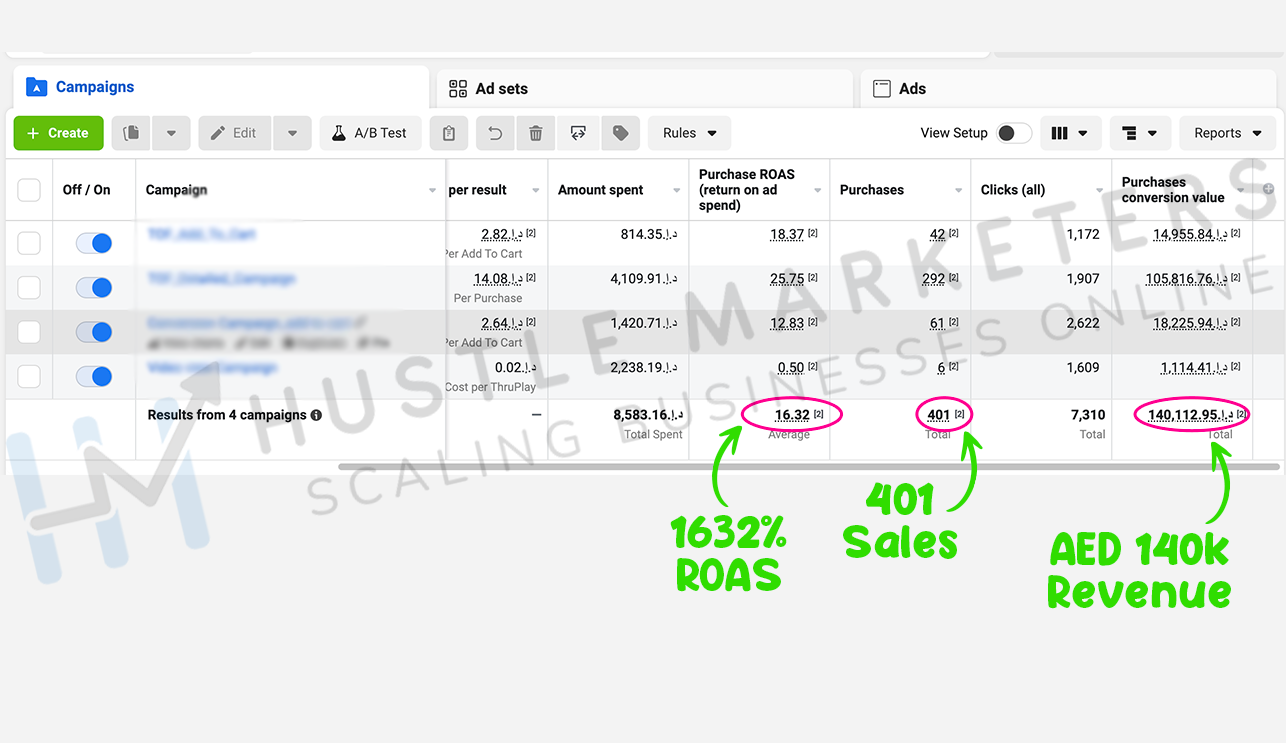Viewport: 1286px width, 743px height.
Task: Click the green Create button
Action: pyautogui.click(x=58, y=133)
